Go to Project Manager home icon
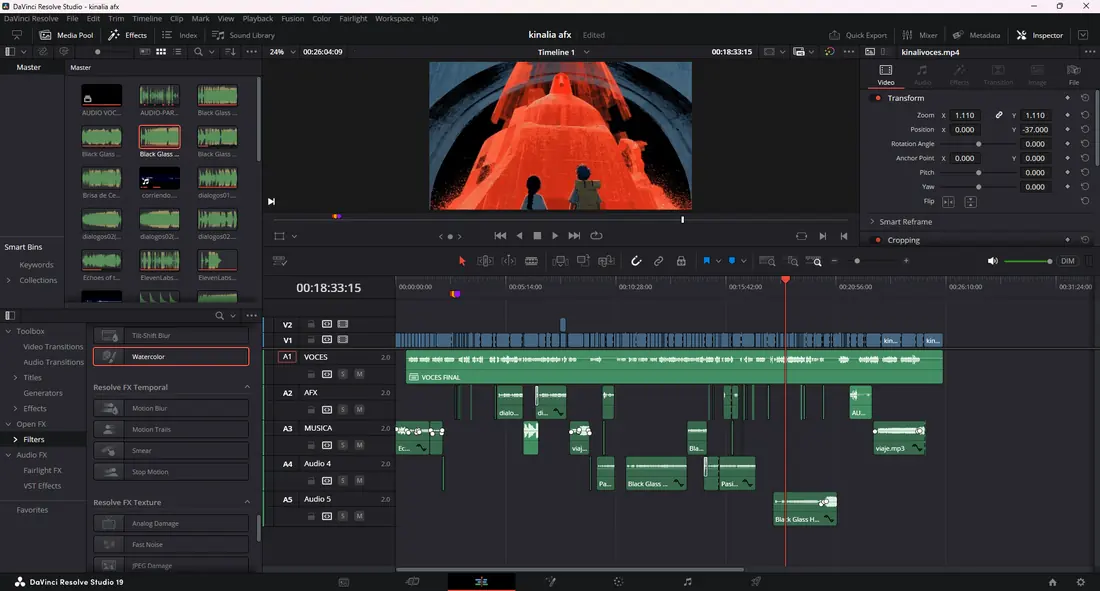The height and width of the screenshot is (591, 1100). tap(1052, 582)
